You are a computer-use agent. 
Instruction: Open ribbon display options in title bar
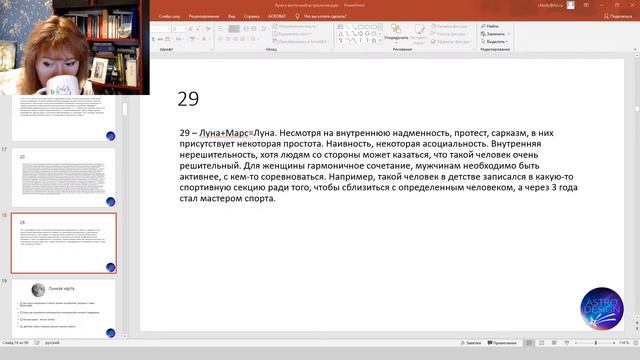coord(586,5)
